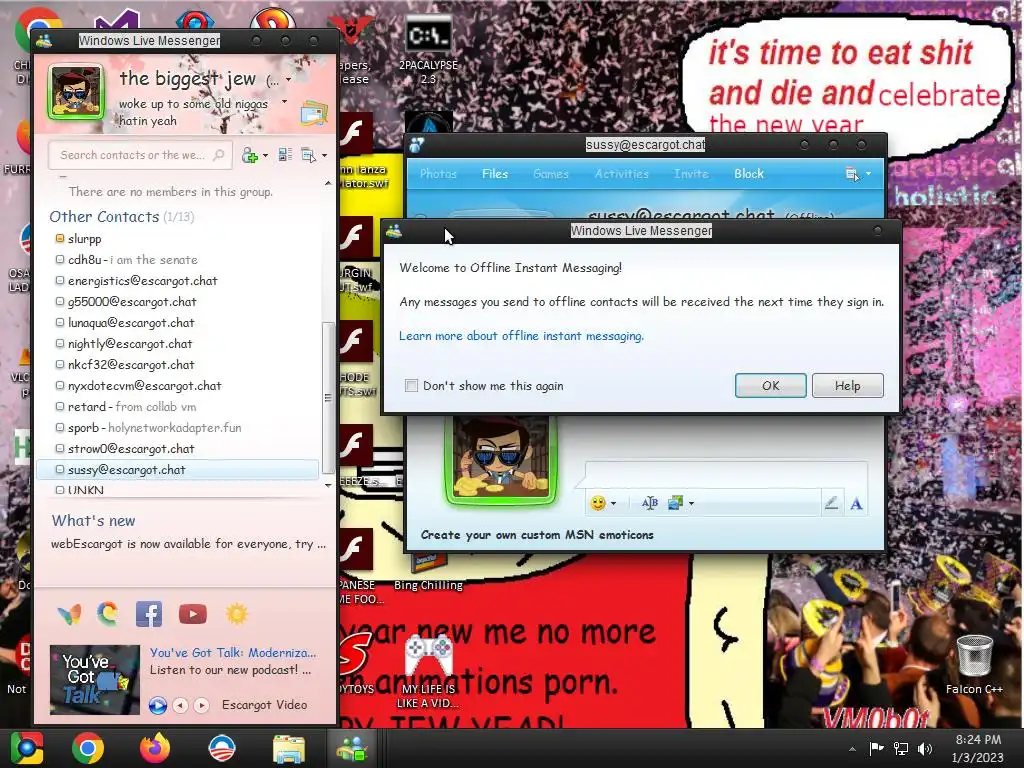1024x768 pixels.
Task: Click the change contact list layout icon
Action: click(285, 155)
